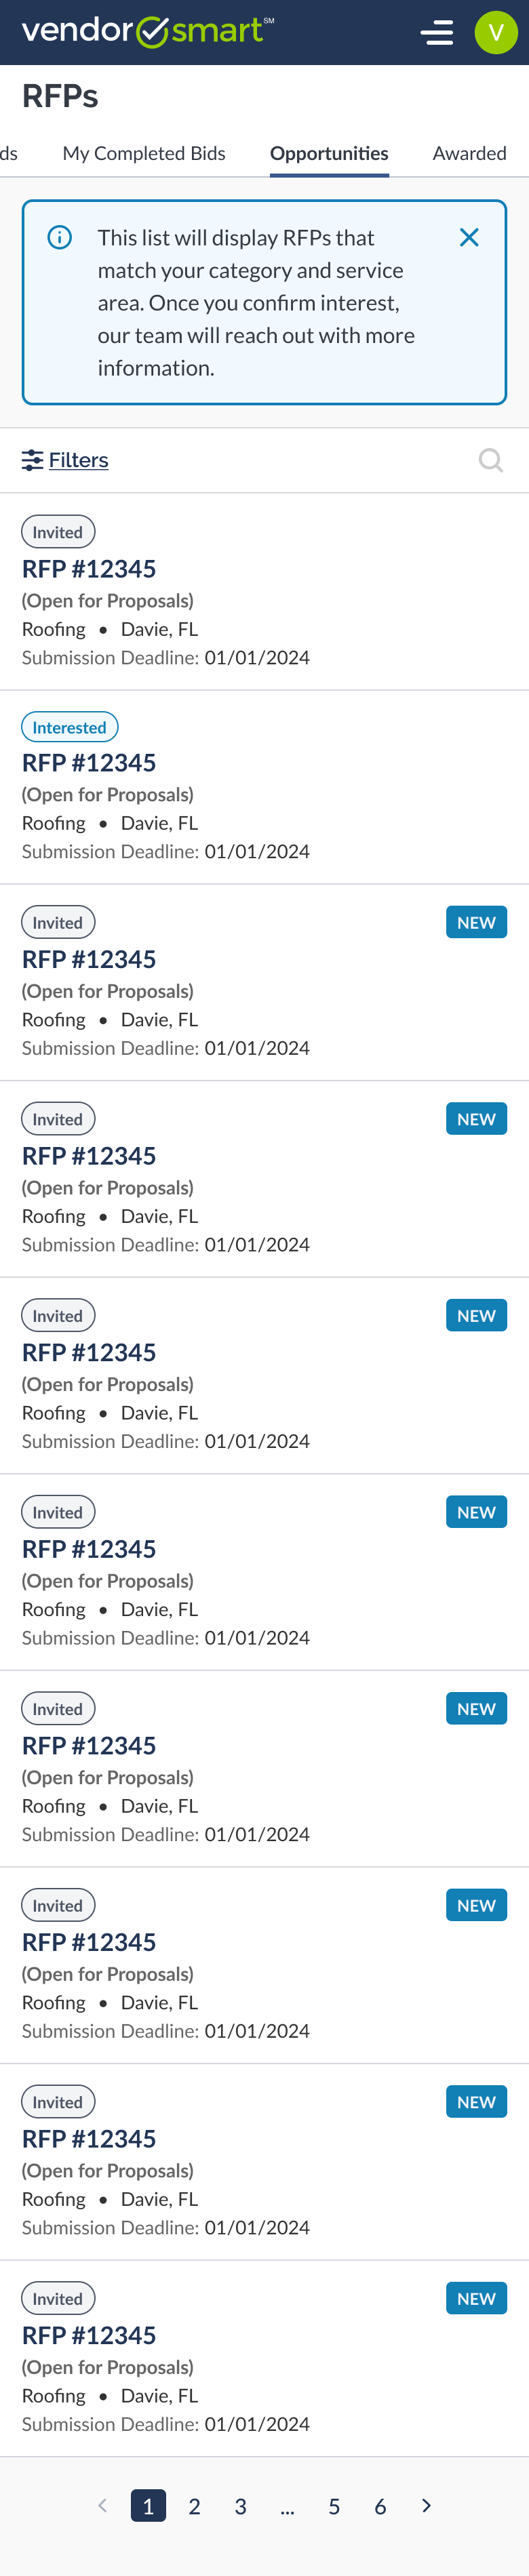Open the Filters link
This screenshot has height=2576, width=529.
pos(78,460)
